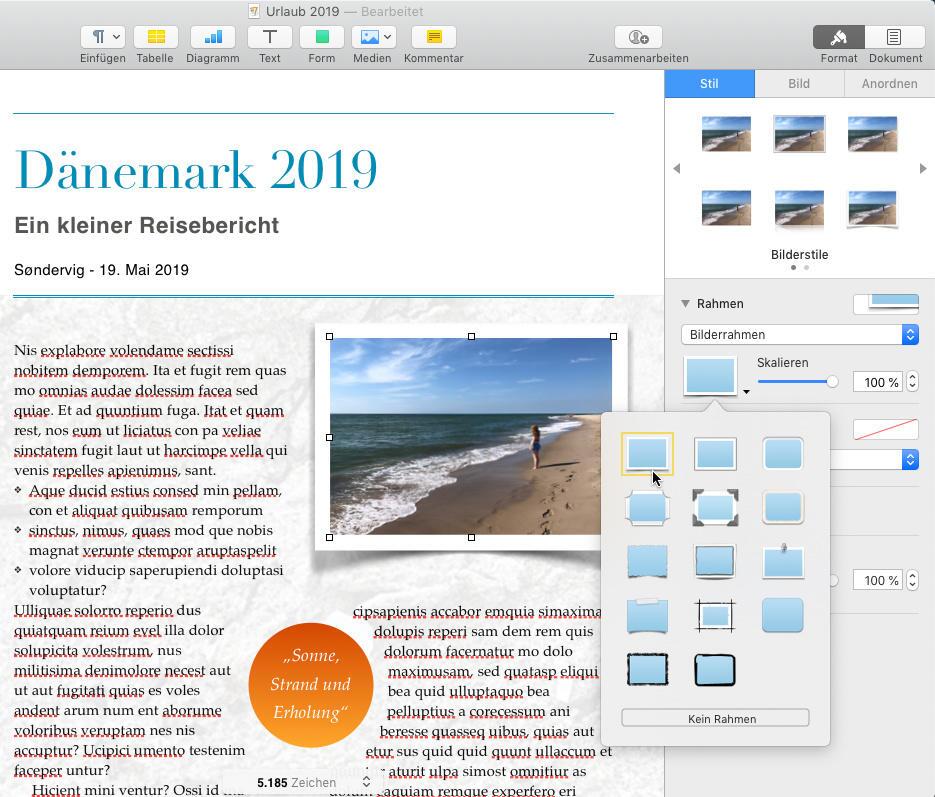
Task: Toggle the Dokument sidebar button
Action: (x=894, y=37)
